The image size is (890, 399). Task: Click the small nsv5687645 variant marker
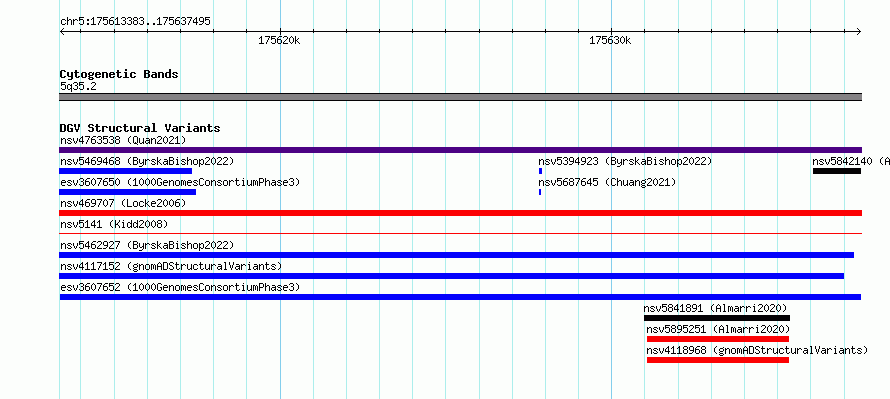click(x=540, y=192)
